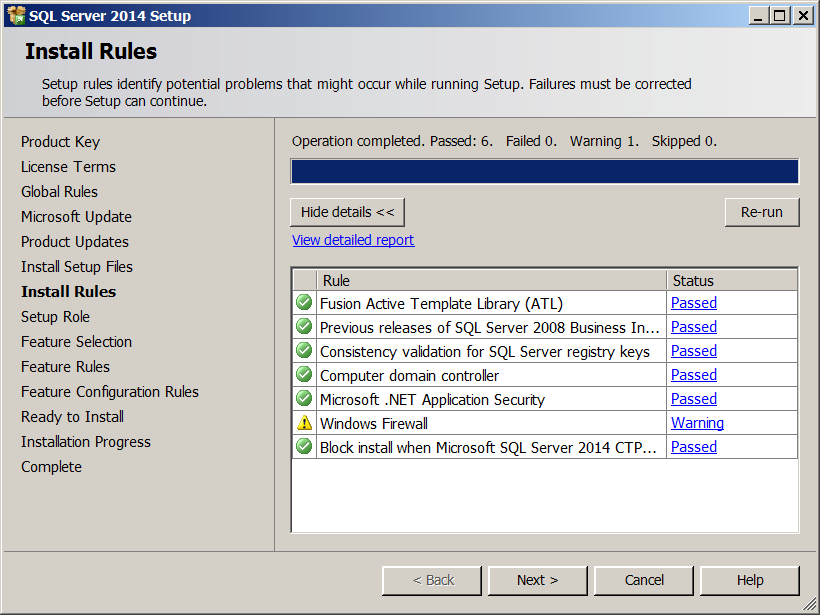This screenshot has width=820, height=615.
Task: Click the disabled Back button
Action: click(432, 580)
